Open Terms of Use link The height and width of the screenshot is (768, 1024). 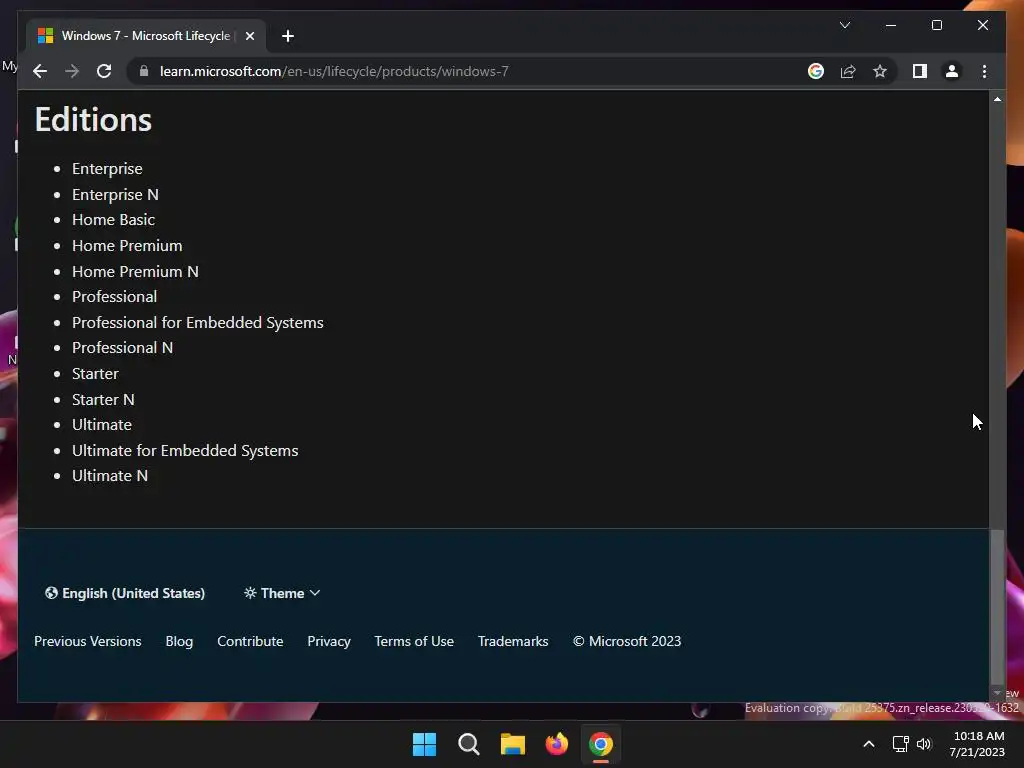[x=414, y=641]
